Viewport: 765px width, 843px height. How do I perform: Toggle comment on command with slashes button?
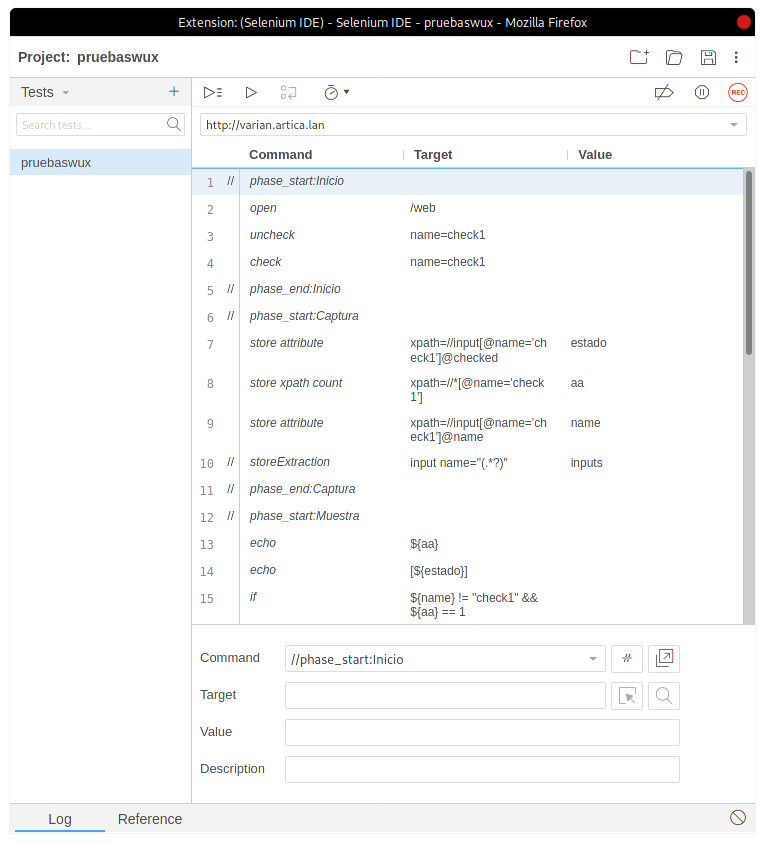pos(627,658)
